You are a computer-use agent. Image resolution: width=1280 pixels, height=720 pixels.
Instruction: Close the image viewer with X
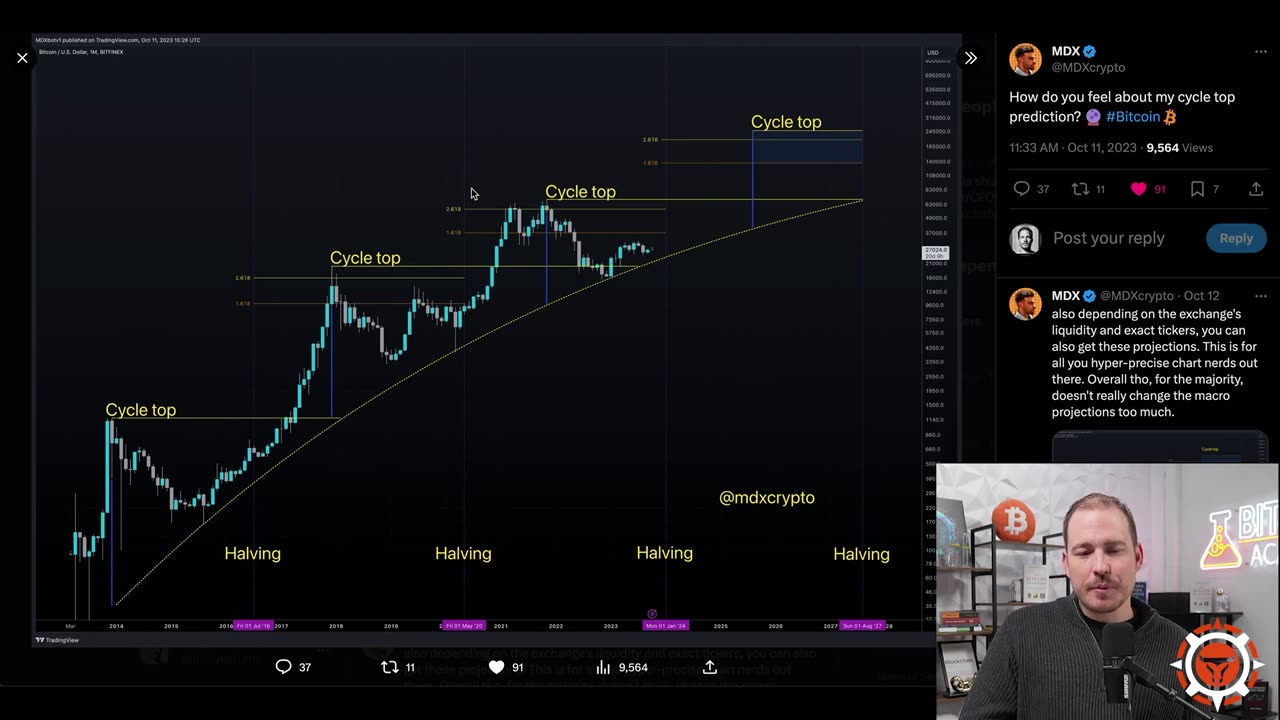click(22, 58)
